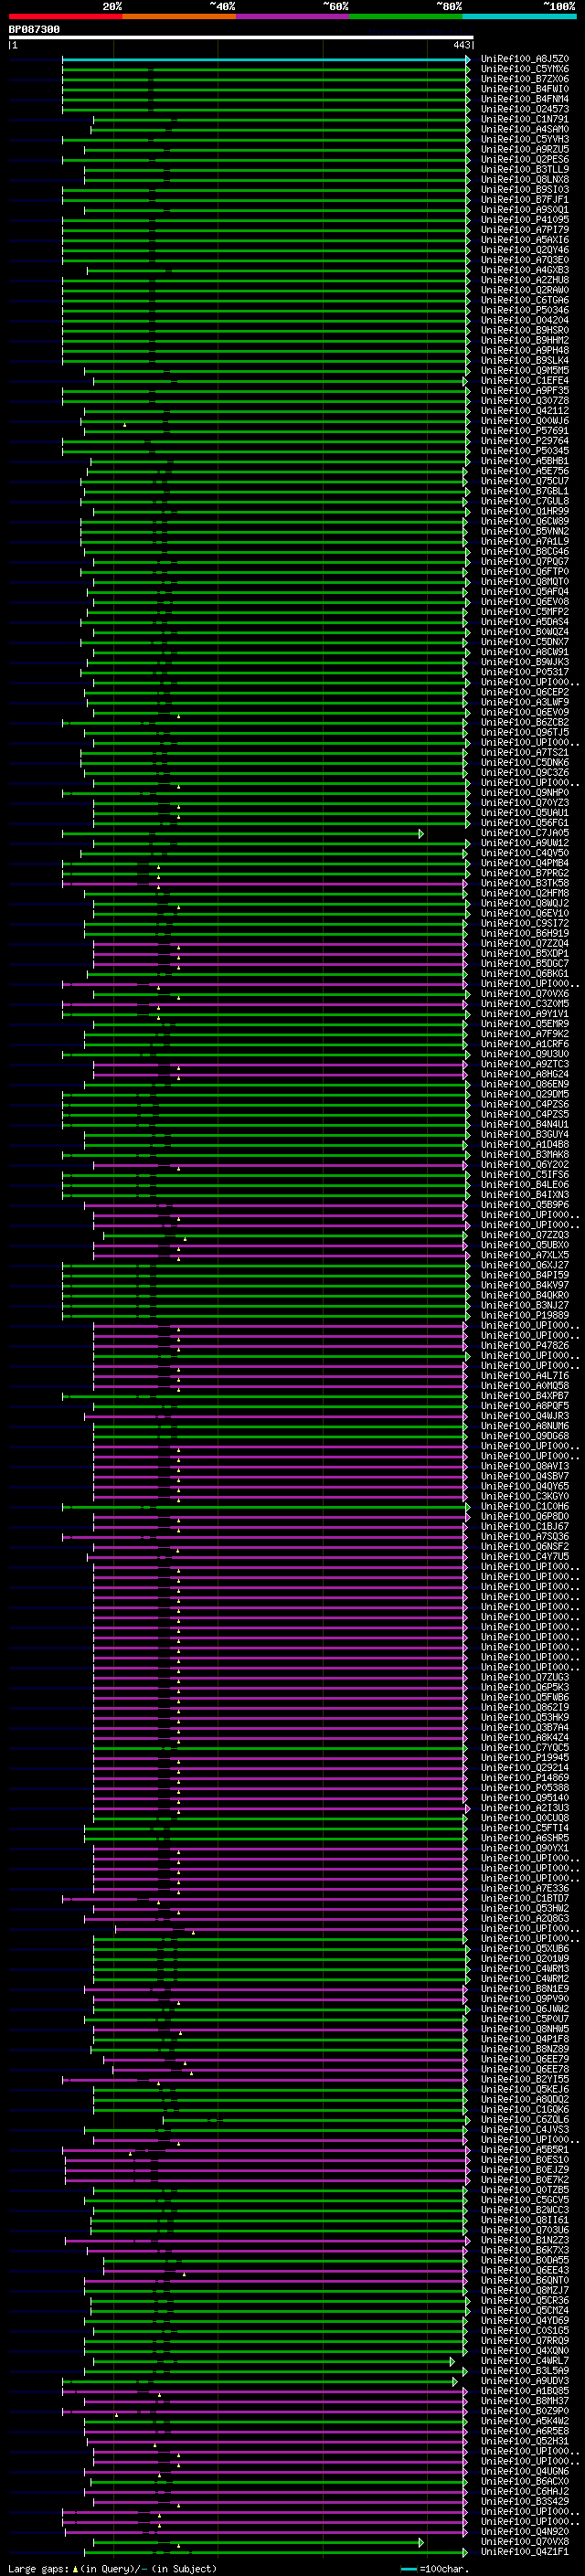This screenshot has width=585, height=2576.
Task: Select the UniRef100_C4WRL7 label
Action: pyautogui.click(x=525, y=2360)
